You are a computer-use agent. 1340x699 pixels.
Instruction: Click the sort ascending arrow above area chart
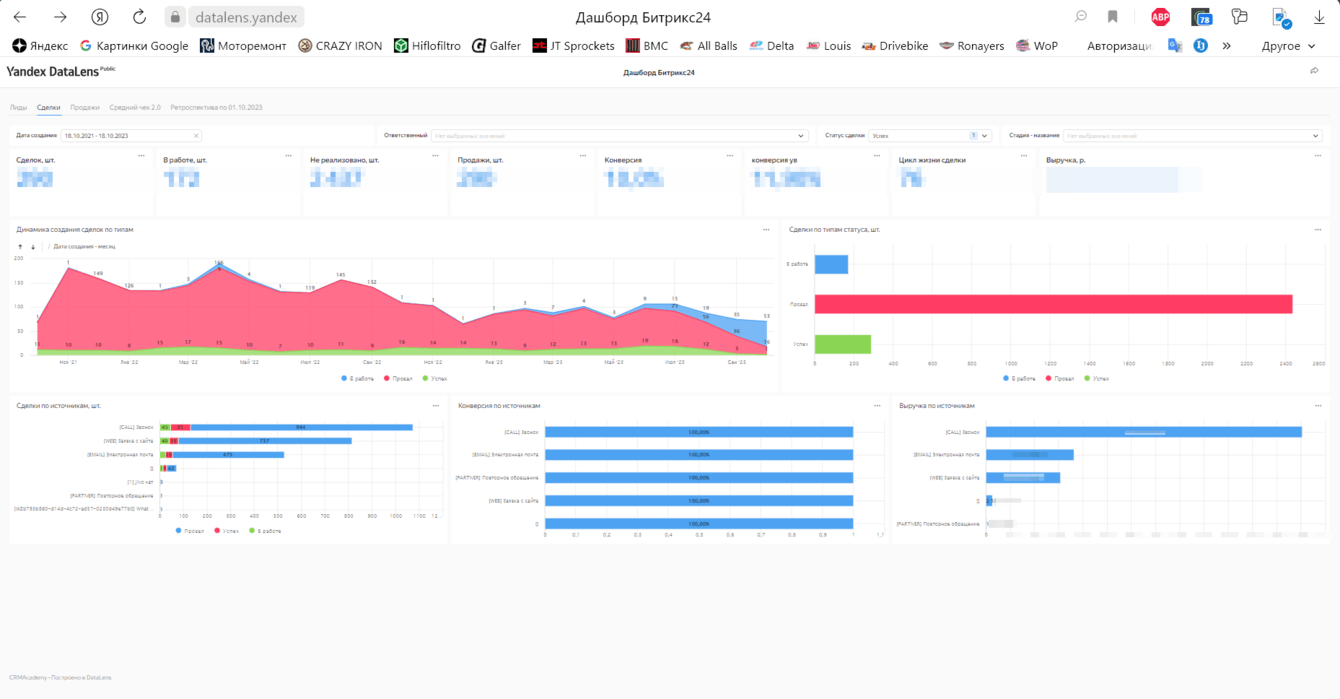pos(21,246)
